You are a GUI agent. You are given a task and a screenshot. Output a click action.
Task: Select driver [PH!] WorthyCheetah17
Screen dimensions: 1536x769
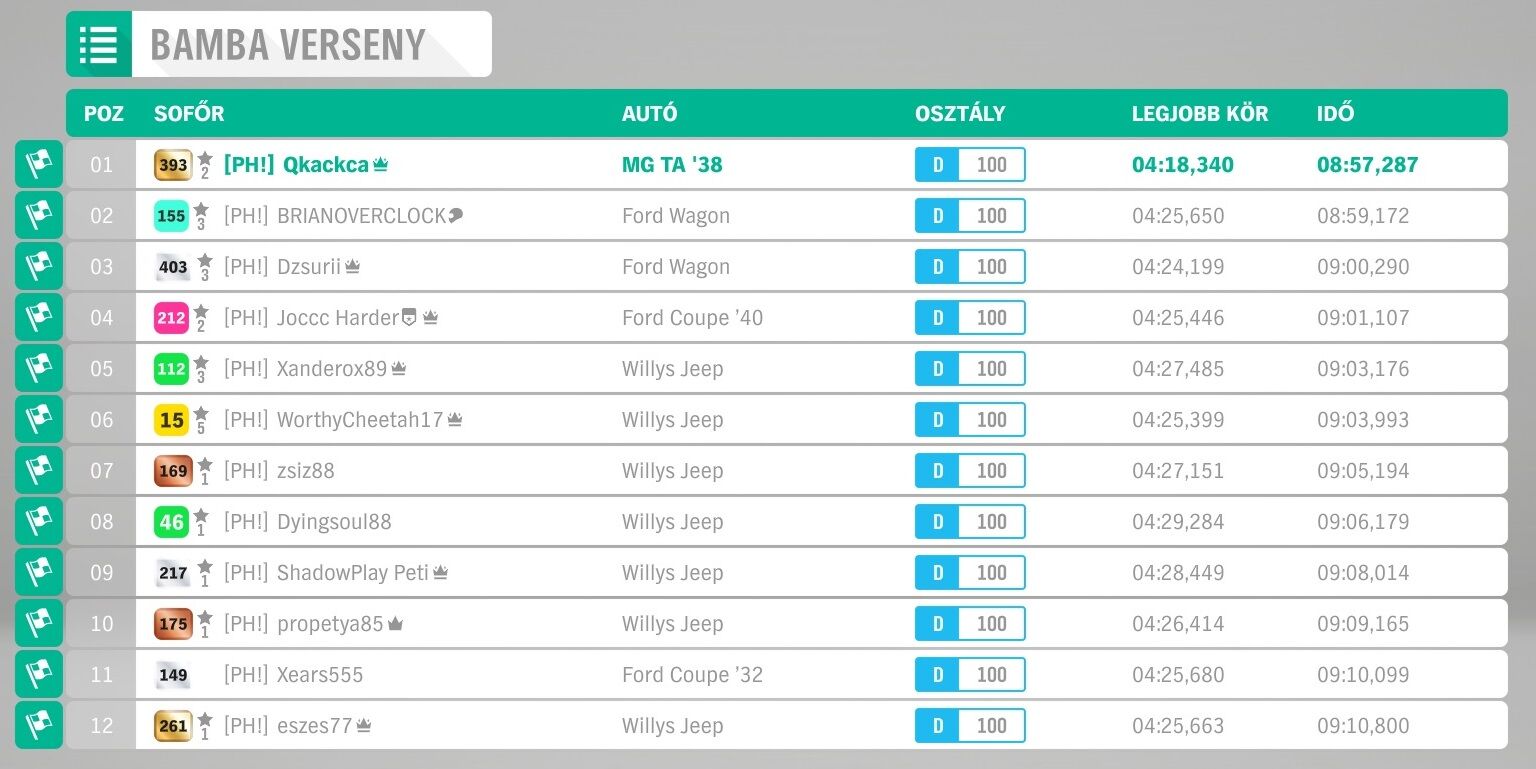click(333, 420)
